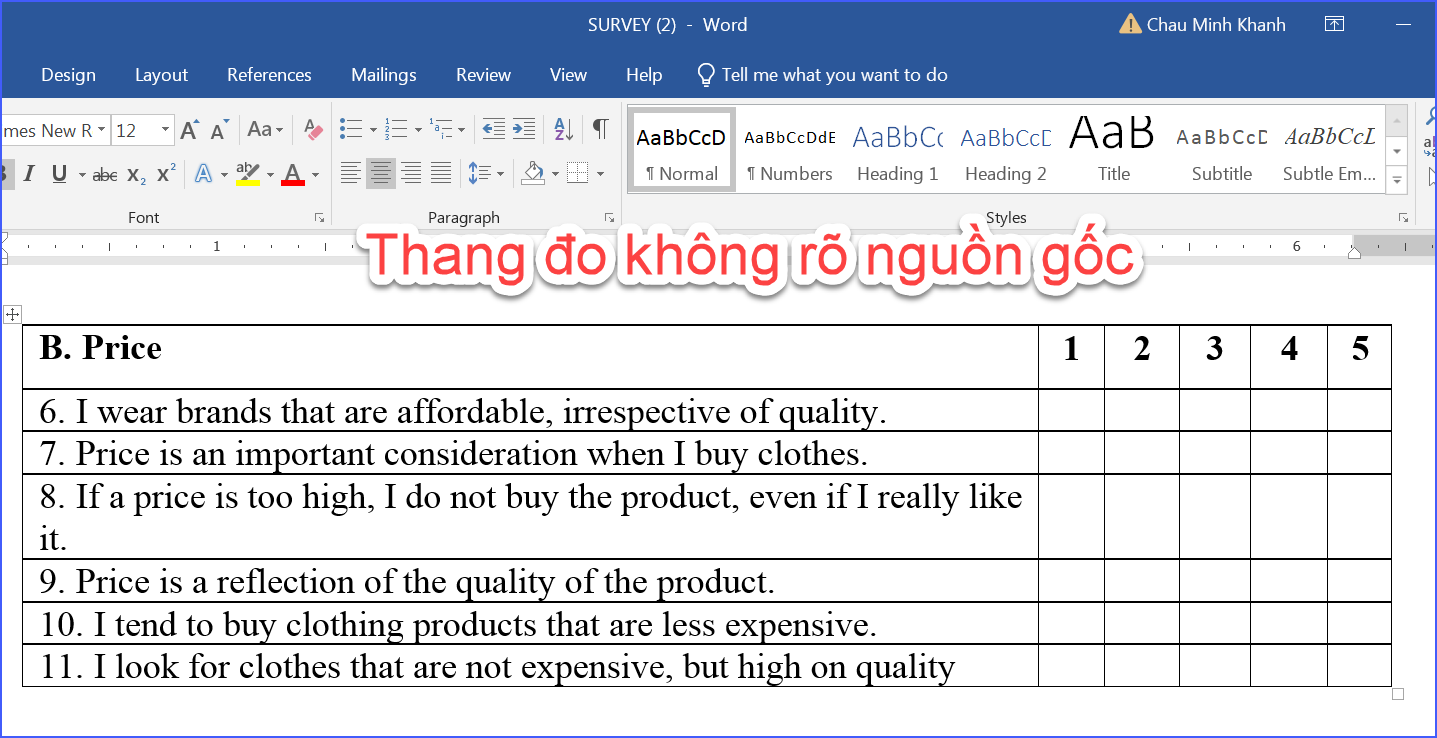Screen dimensions: 1437x738
Task: Open the line spacing dropdown
Action: (x=486, y=174)
